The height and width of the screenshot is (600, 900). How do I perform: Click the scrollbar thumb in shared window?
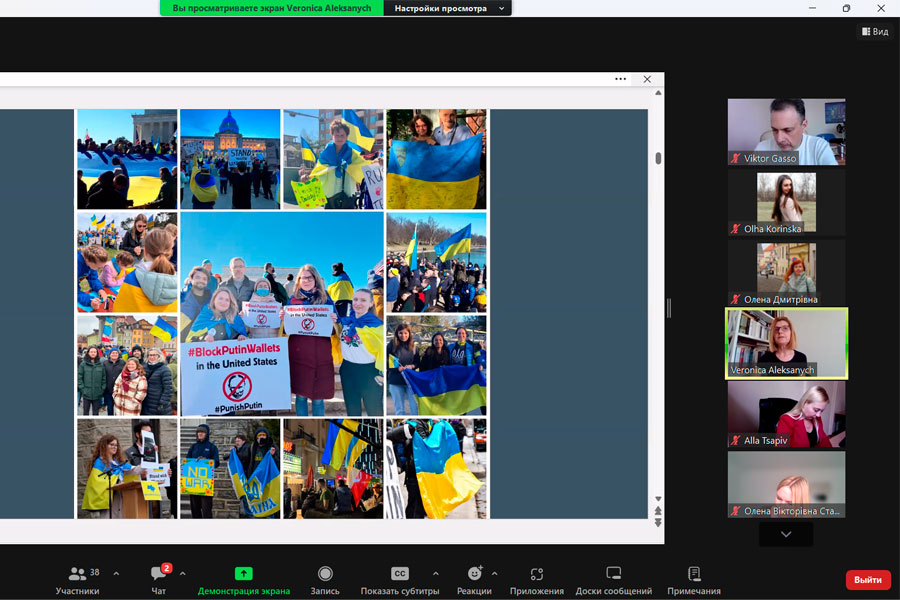click(x=658, y=158)
